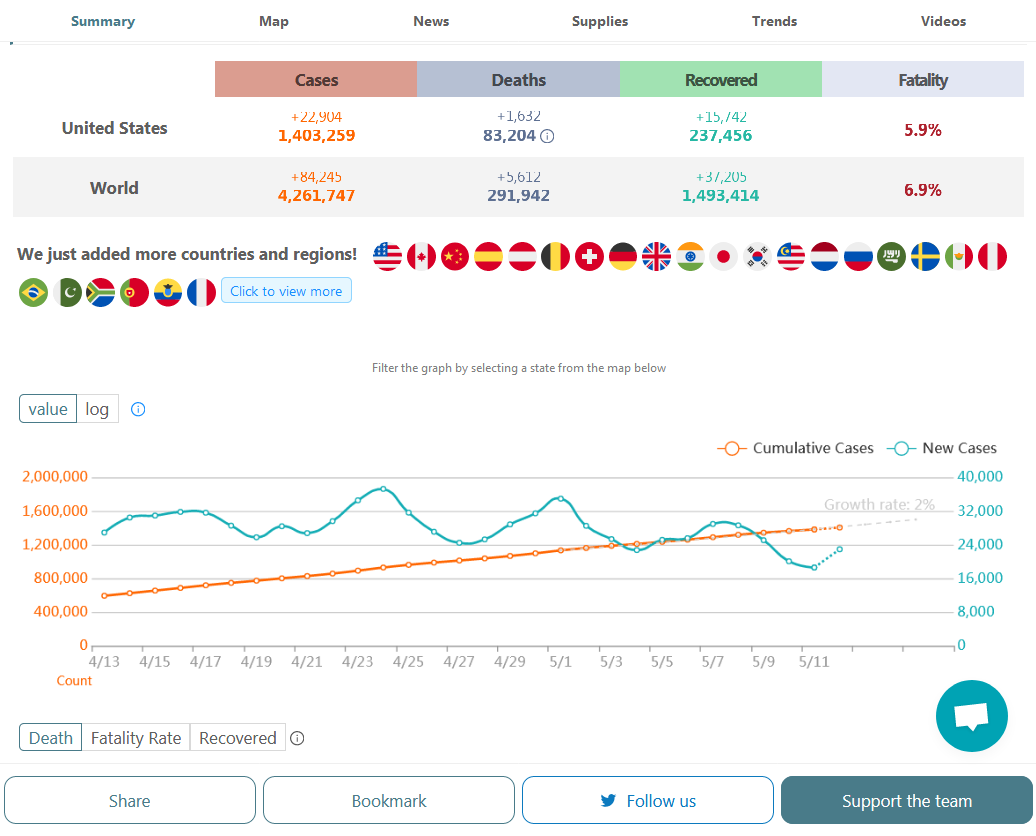The height and width of the screenshot is (836, 1036).
Task: Show the Death chart
Action: pyautogui.click(x=51, y=738)
